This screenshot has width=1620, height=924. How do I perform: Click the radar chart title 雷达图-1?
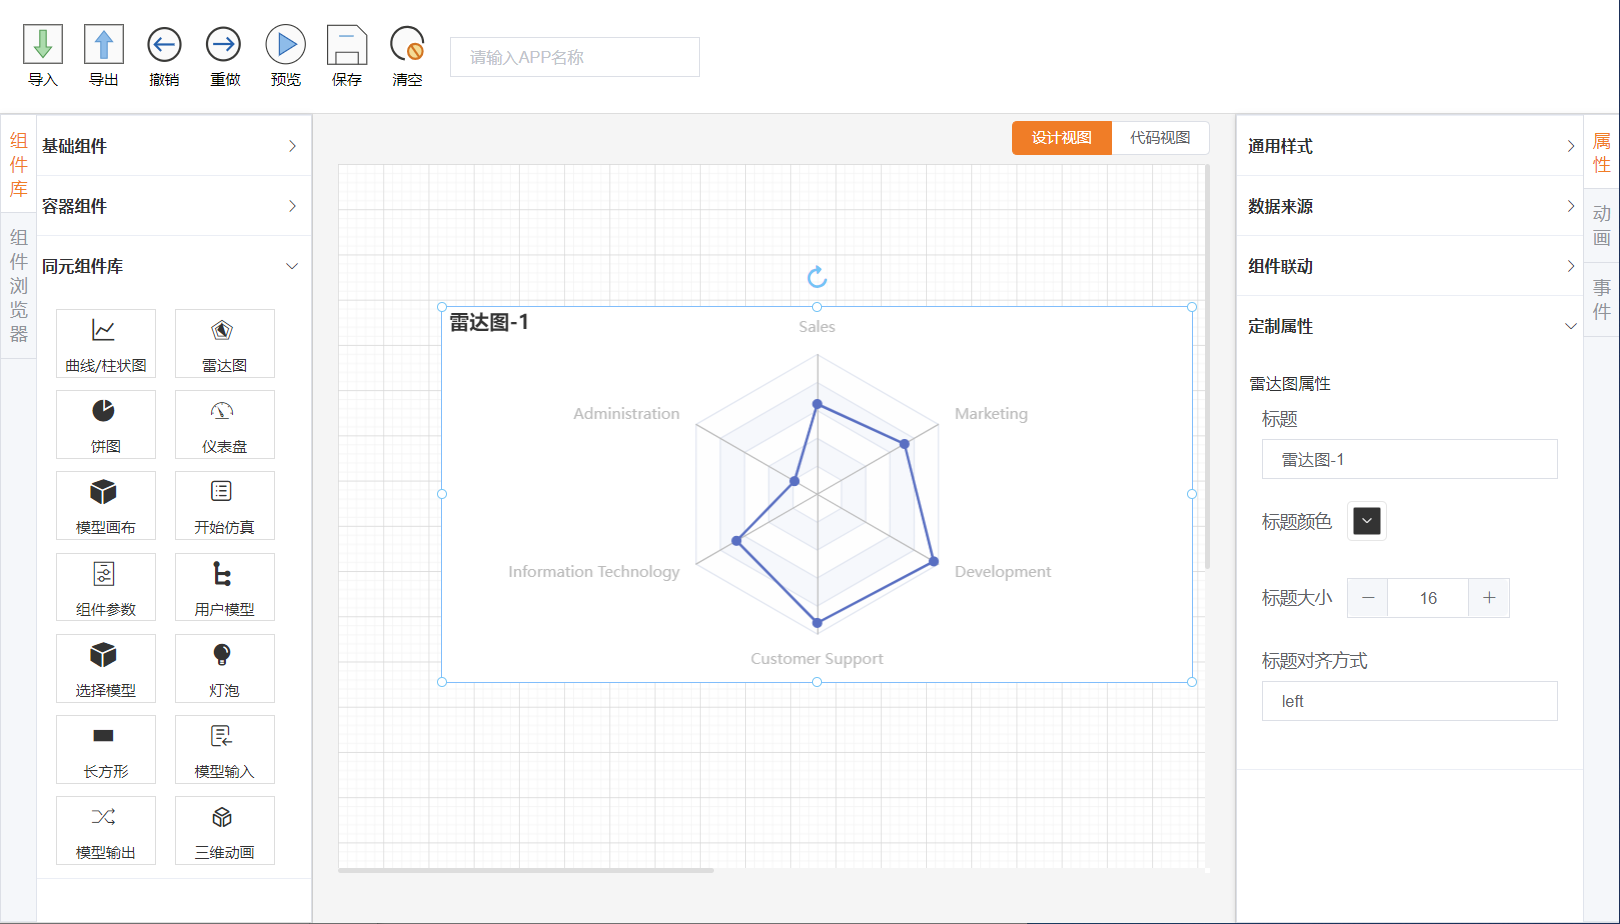489,322
